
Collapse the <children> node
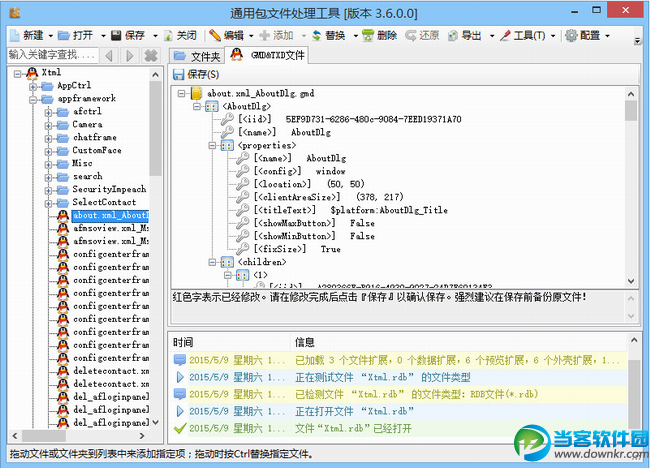pyautogui.click(x=212, y=262)
